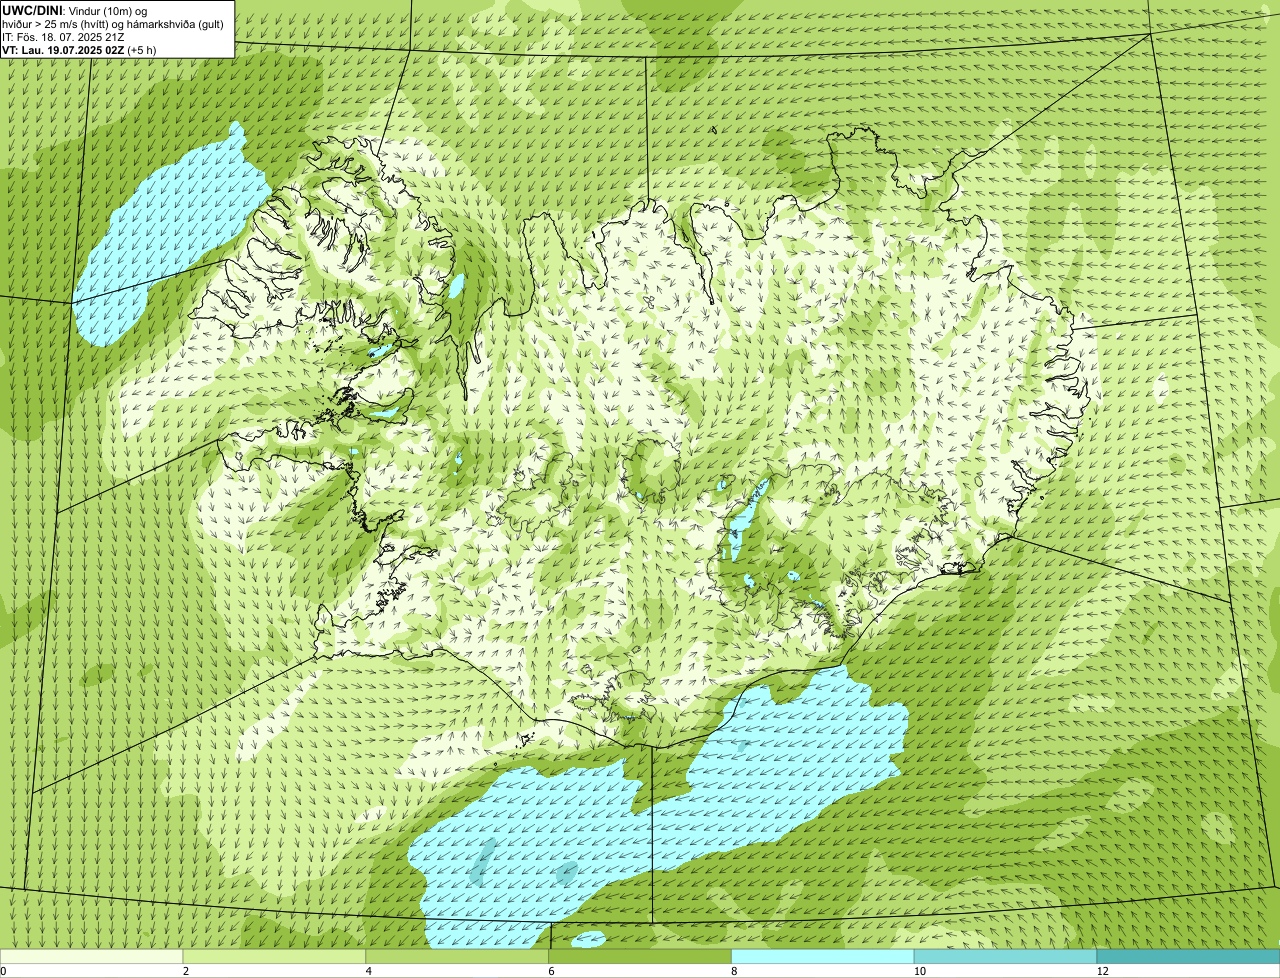Select the 6–8 m/s dark green colorbar swatch
Screen dimensions: 1280x978
tap(640, 957)
